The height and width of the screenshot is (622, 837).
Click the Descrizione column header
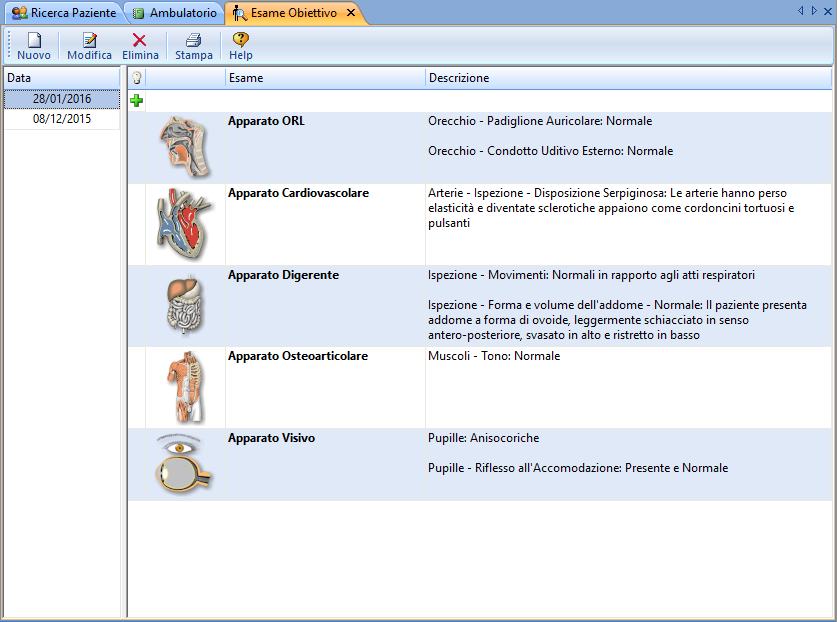pos(628,78)
